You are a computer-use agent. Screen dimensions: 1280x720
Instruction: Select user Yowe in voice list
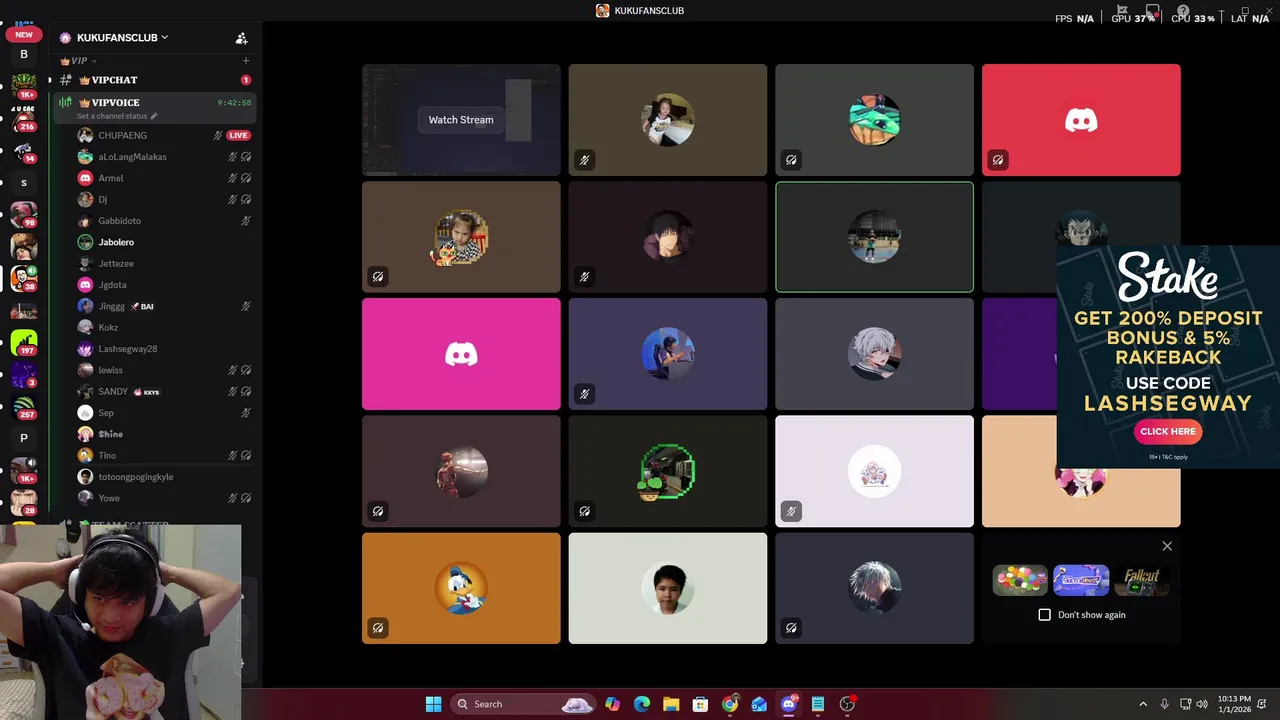click(164, 498)
